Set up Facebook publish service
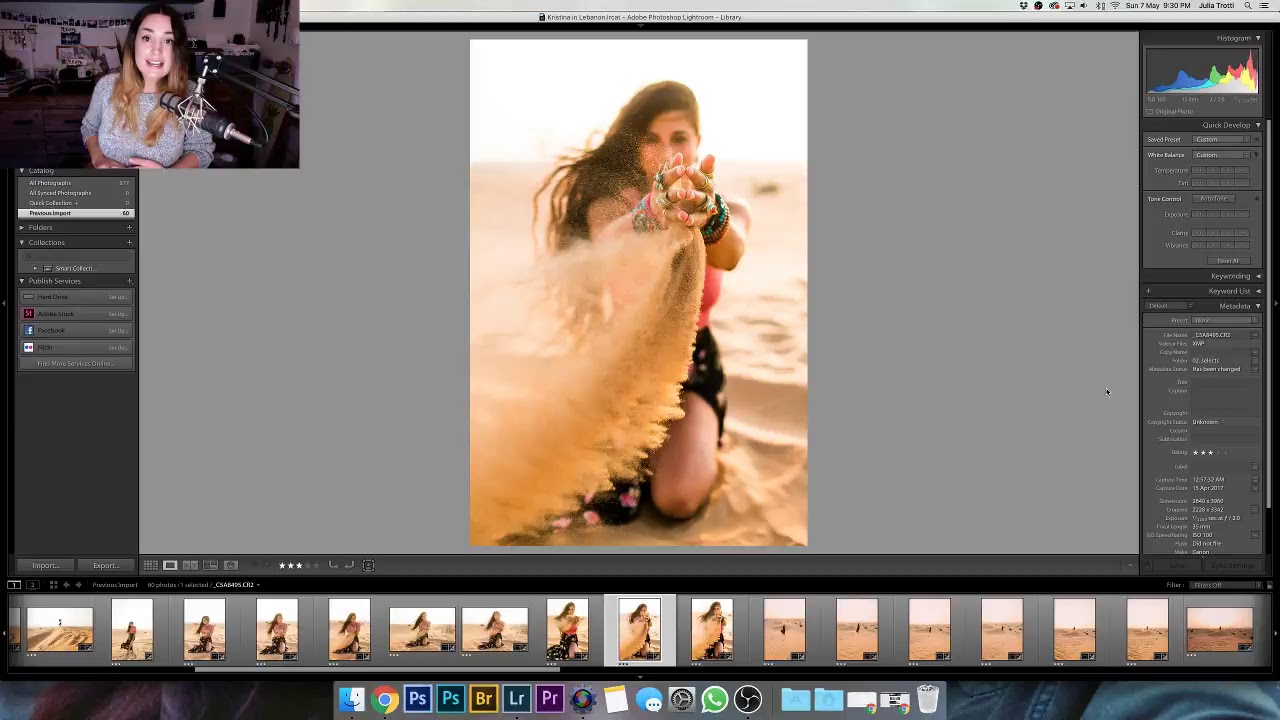 pyautogui.click(x=117, y=331)
